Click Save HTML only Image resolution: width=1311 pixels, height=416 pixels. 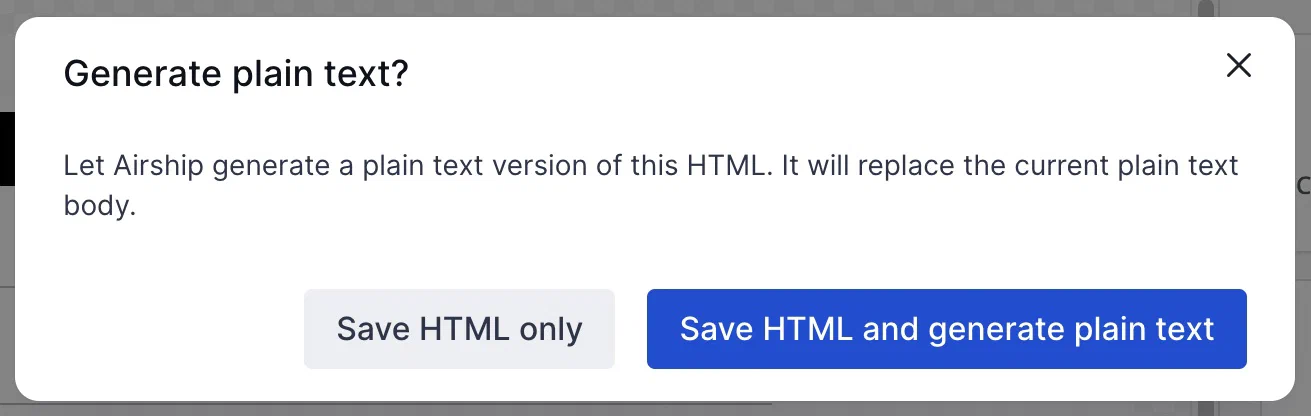[x=459, y=329]
